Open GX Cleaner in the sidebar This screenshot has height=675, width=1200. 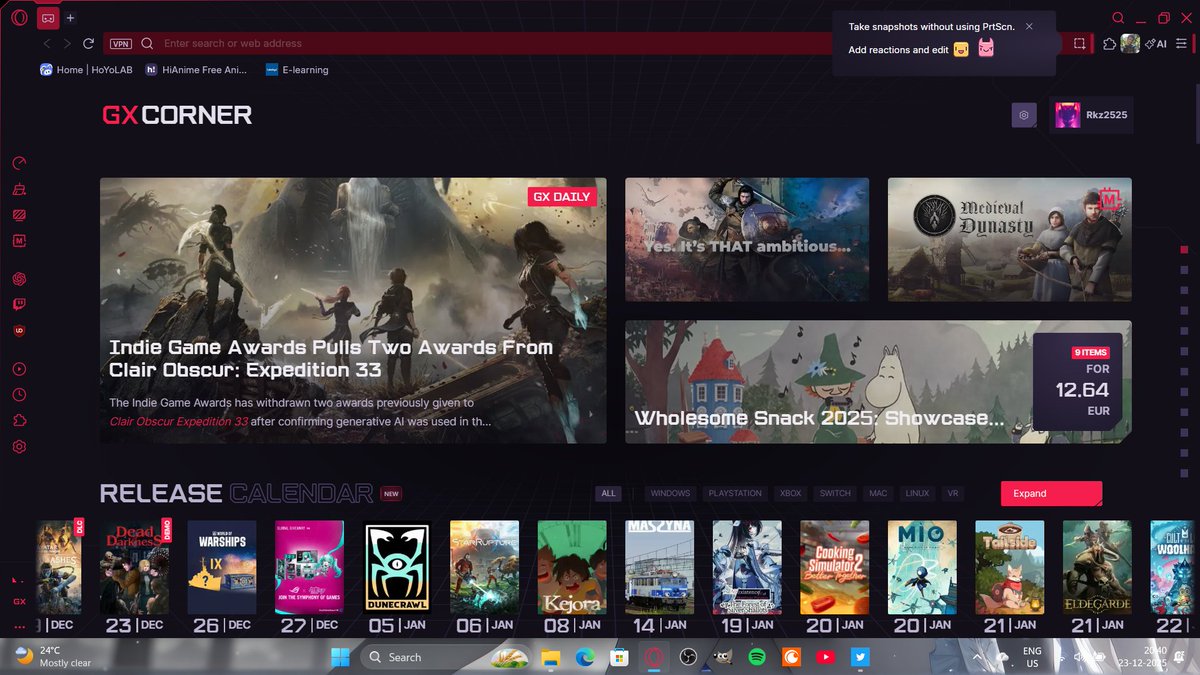point(19,189)
